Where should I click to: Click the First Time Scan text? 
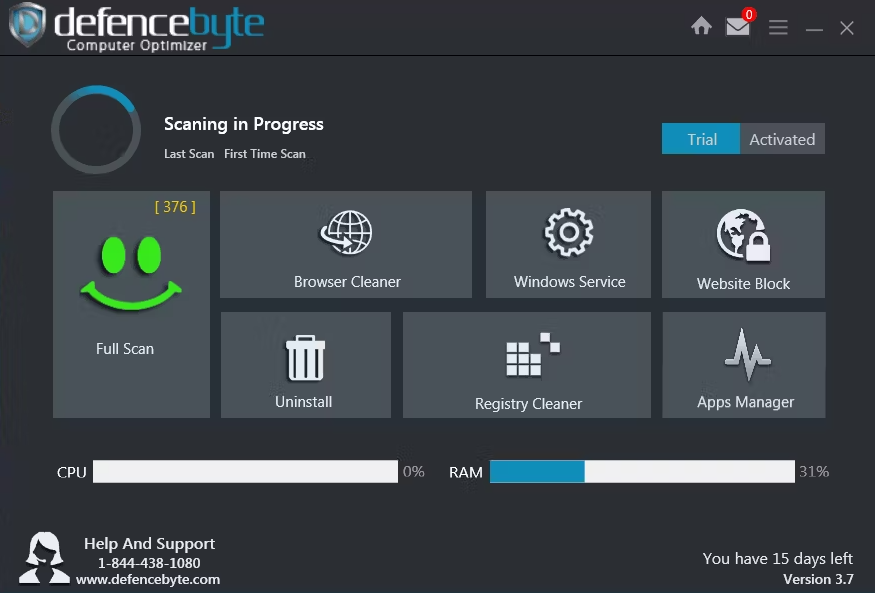(x=265, y=154)
